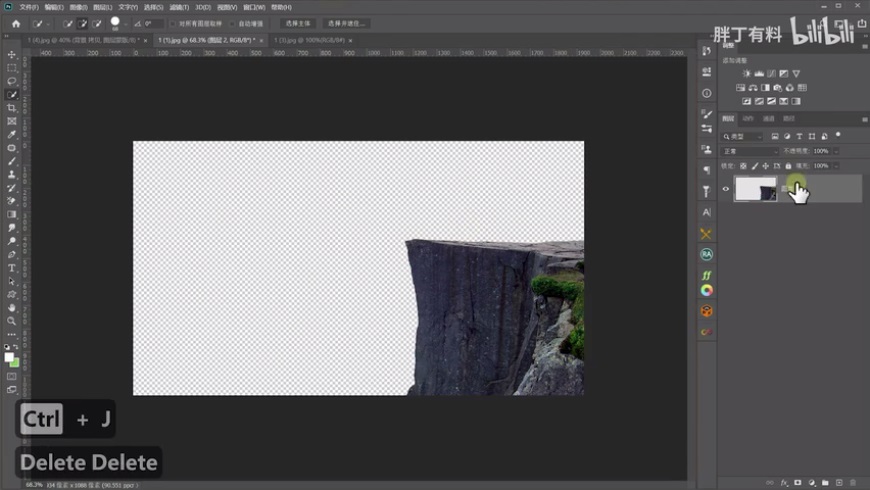Click the 选择并遮住... button
This screenshot has width=870, height=490.
[x=347, y=23]
